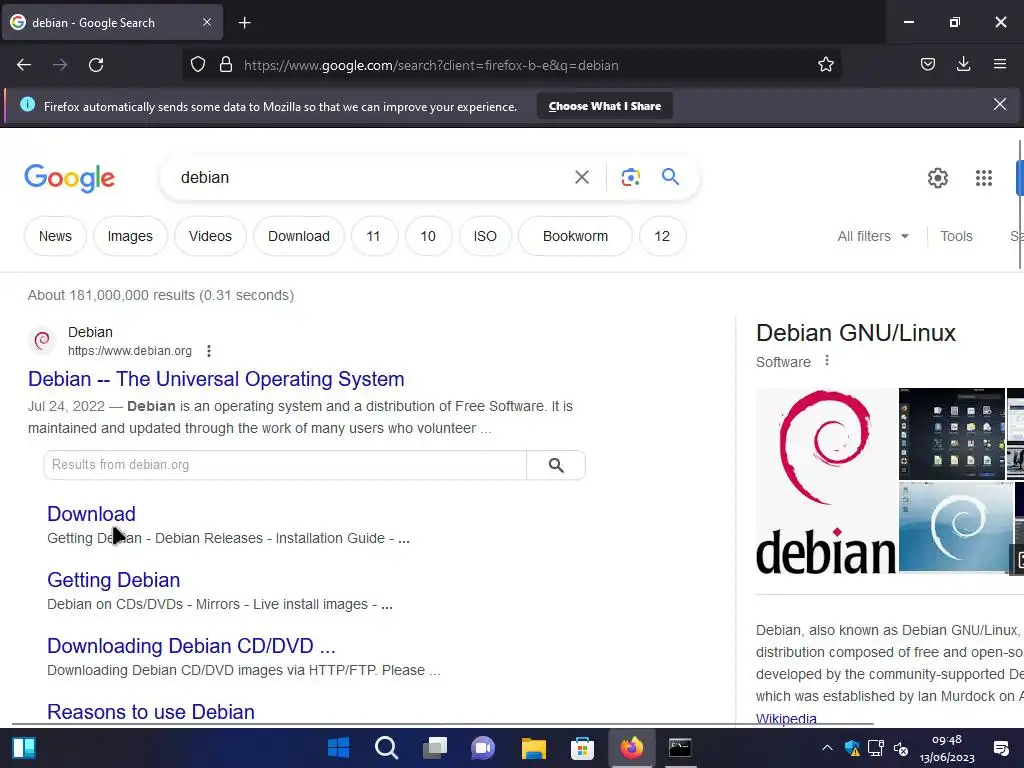1024x768 pixels.
Task: Open taskbar Search magnifier
Action: (x=387, y=748)
